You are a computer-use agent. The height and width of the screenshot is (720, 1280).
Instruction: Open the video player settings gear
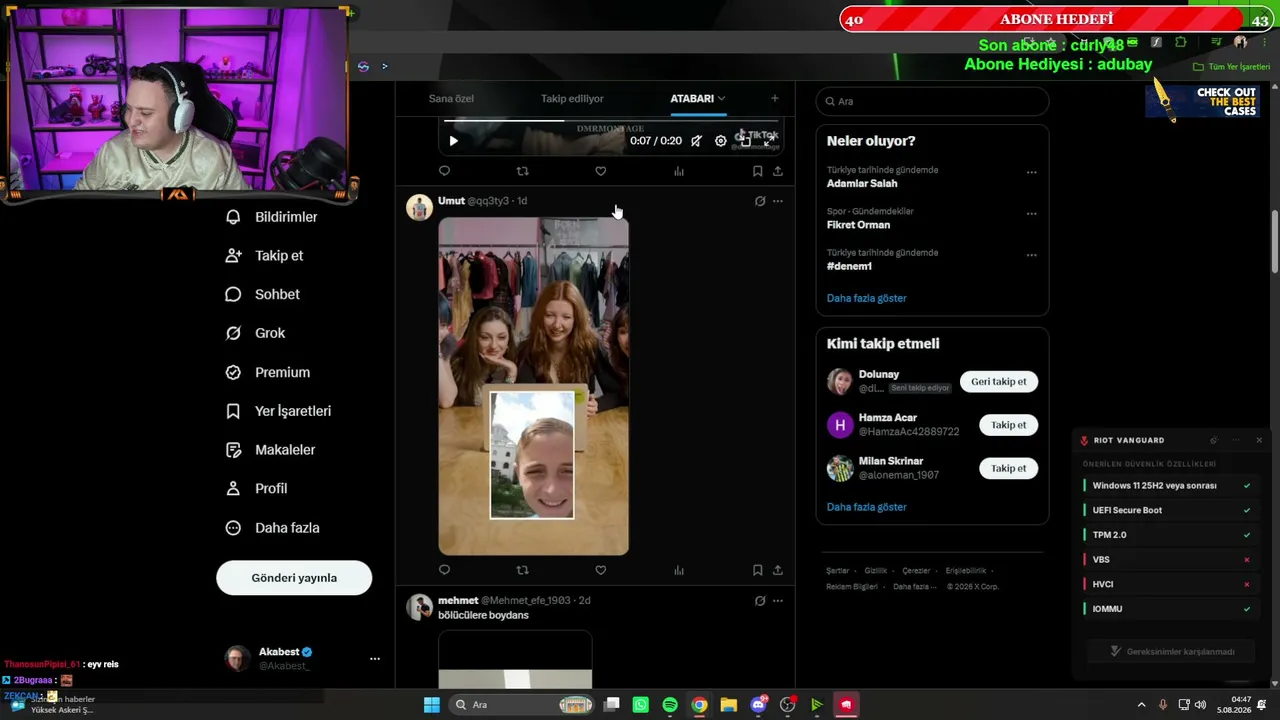point(720,141)
